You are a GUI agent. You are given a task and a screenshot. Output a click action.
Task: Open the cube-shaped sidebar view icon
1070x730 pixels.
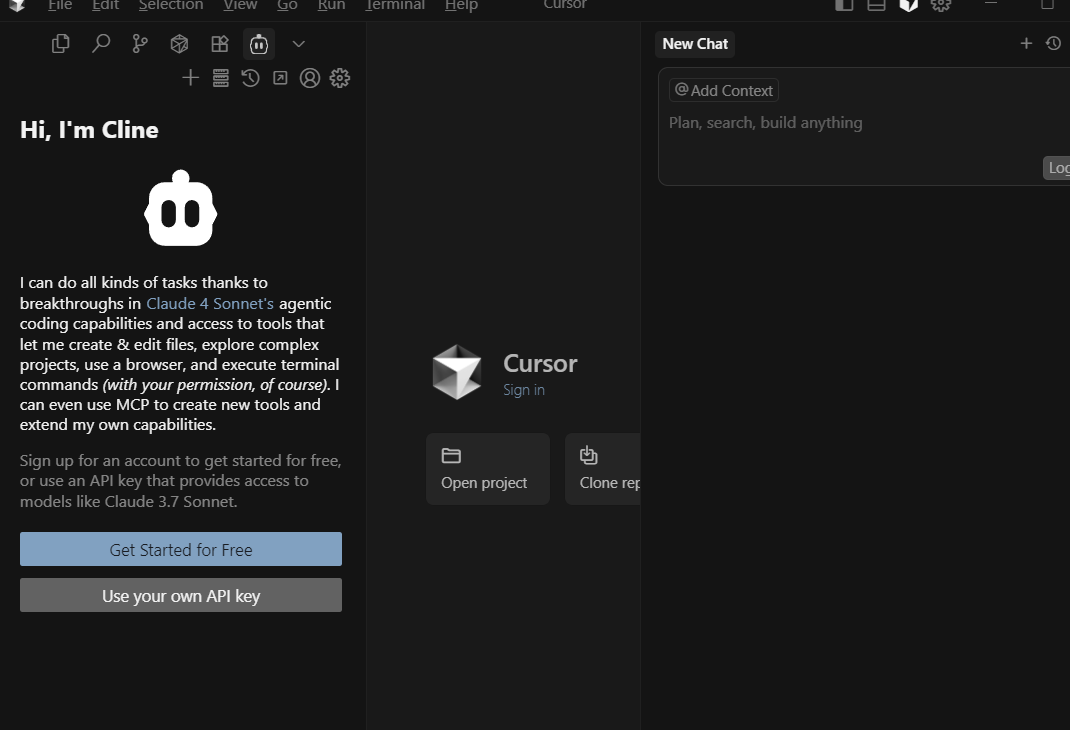[x=179, y=44]
